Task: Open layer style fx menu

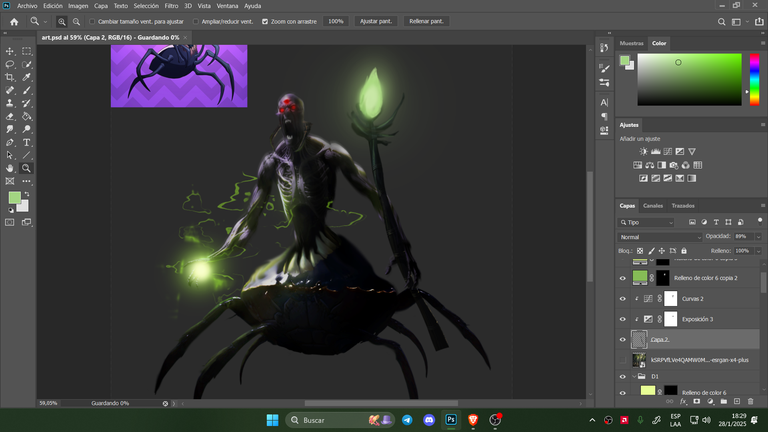Action: click(x=683, y=401)
